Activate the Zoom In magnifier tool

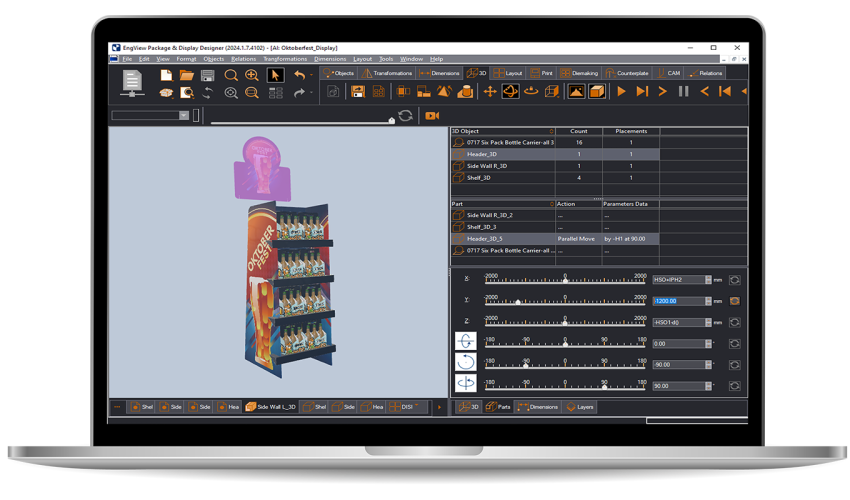coord(252,75)
